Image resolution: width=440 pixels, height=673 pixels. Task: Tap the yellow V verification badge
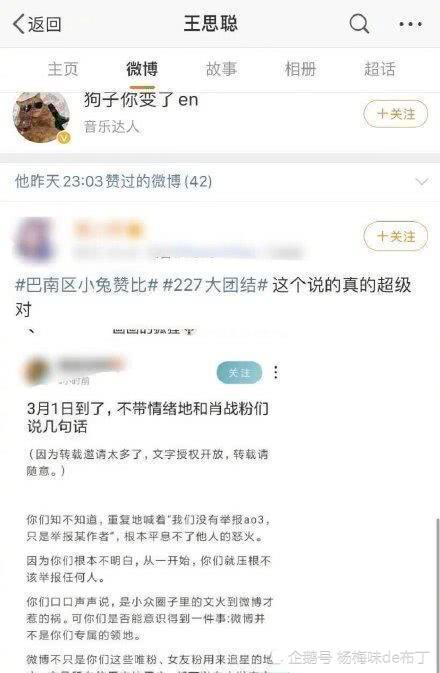[64, 138]
